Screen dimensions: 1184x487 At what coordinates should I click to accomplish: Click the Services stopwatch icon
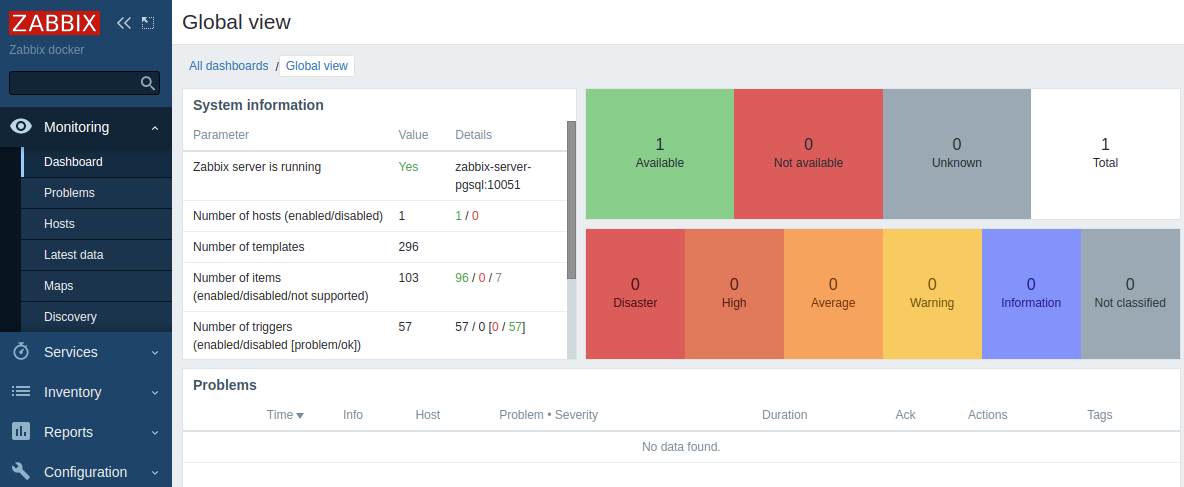[x=21, y=352]
